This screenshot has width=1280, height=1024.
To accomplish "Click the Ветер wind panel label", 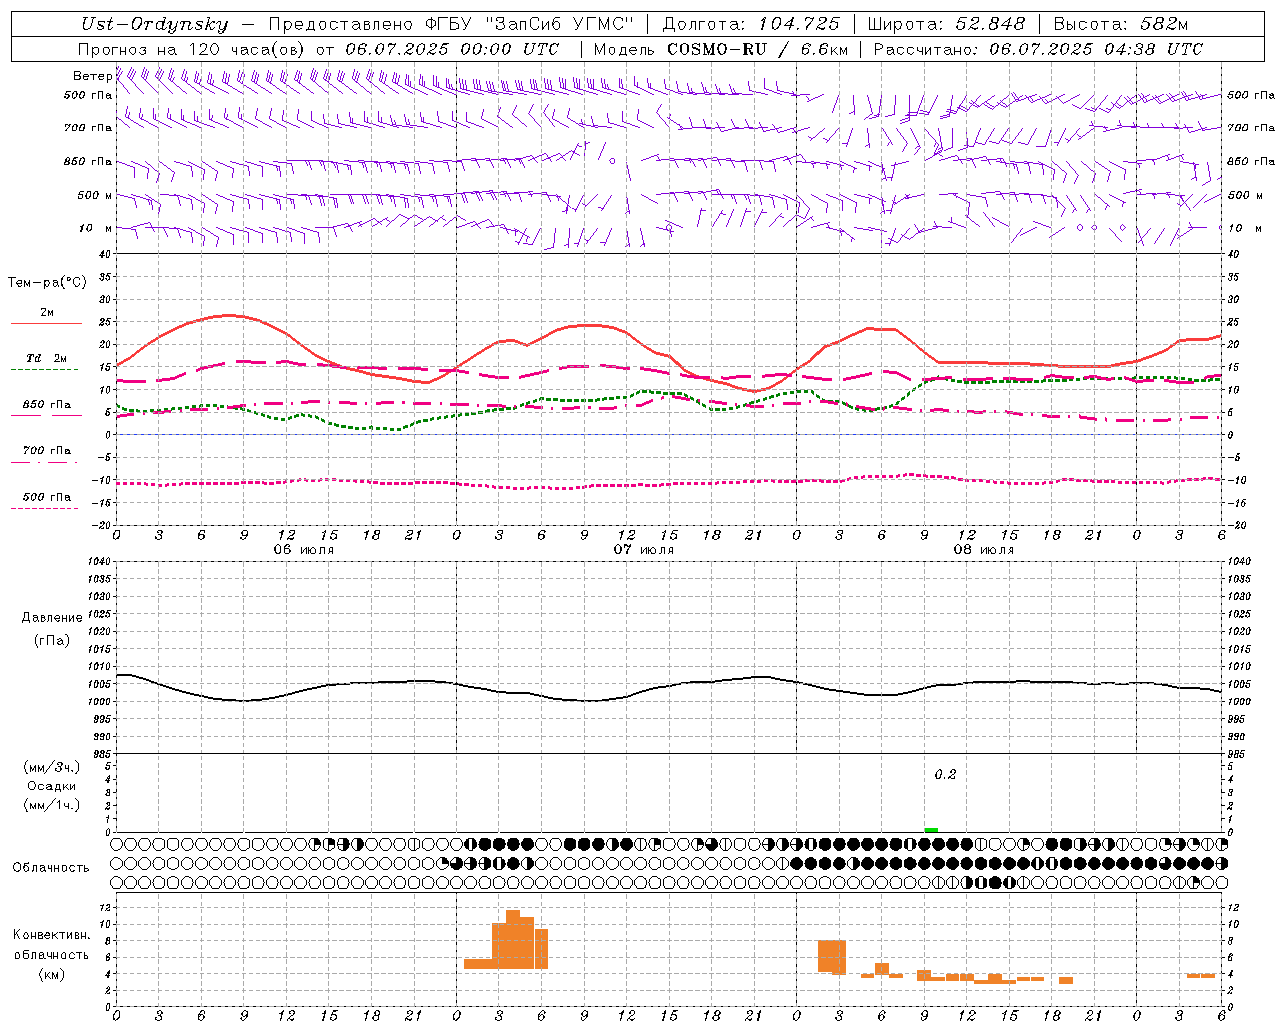I will click(92, 76).
